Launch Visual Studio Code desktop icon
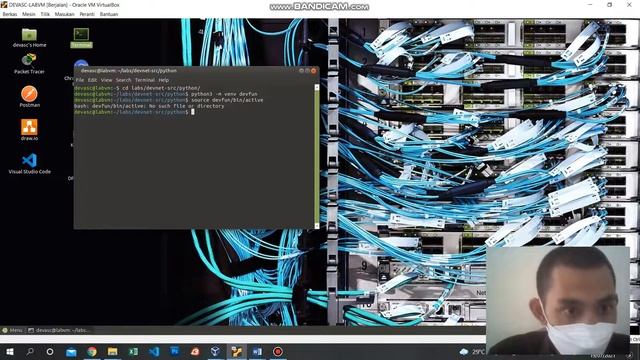 (29, 160)
